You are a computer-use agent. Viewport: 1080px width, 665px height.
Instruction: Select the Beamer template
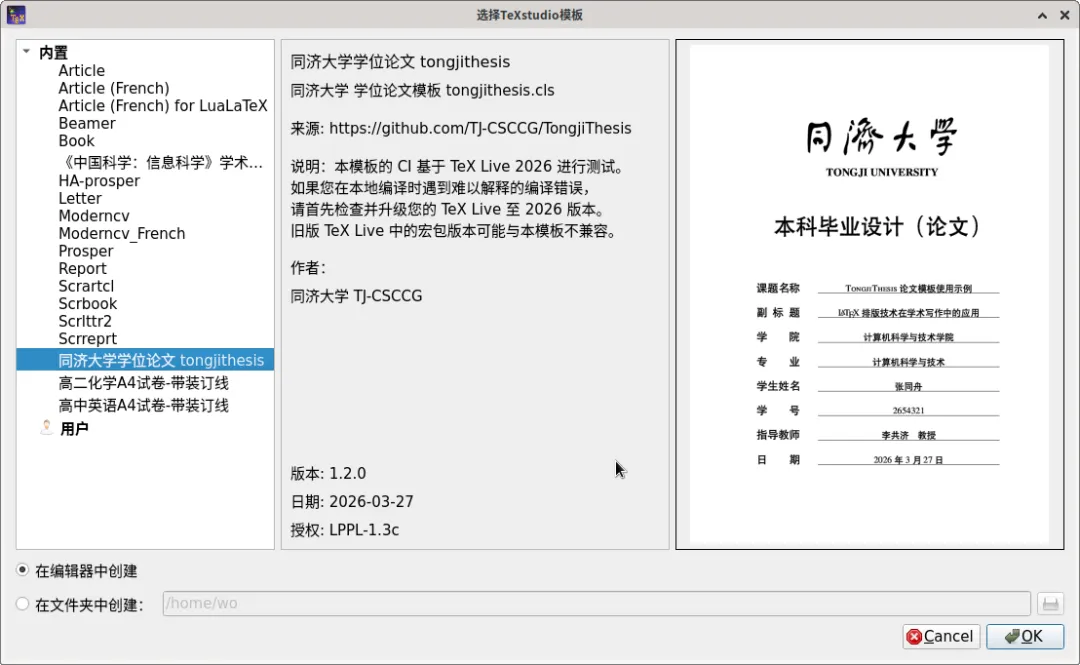(x=87, y=123)
